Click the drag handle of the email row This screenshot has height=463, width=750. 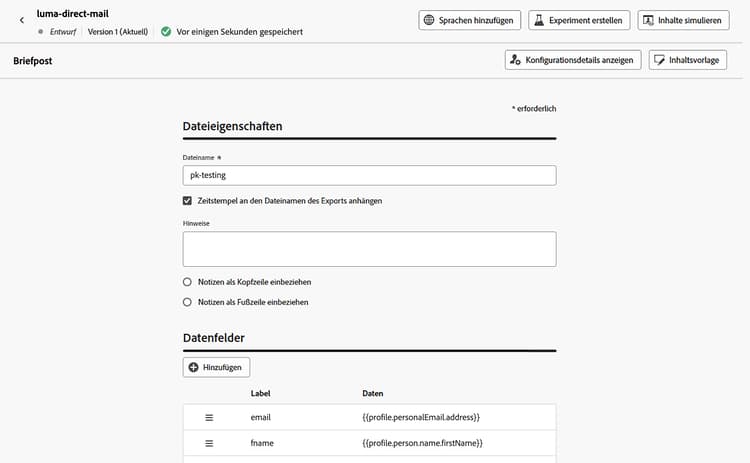point(210,417)
